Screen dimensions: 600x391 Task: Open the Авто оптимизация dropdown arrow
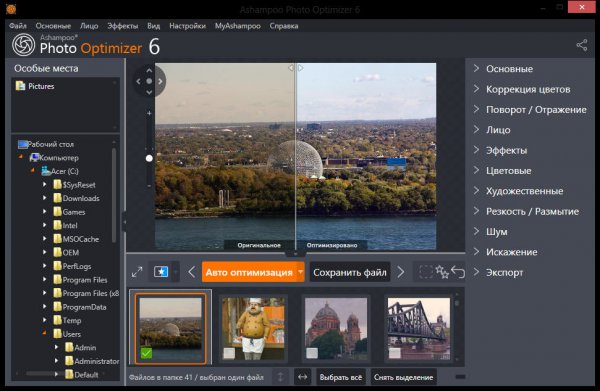tap(301, 272)
